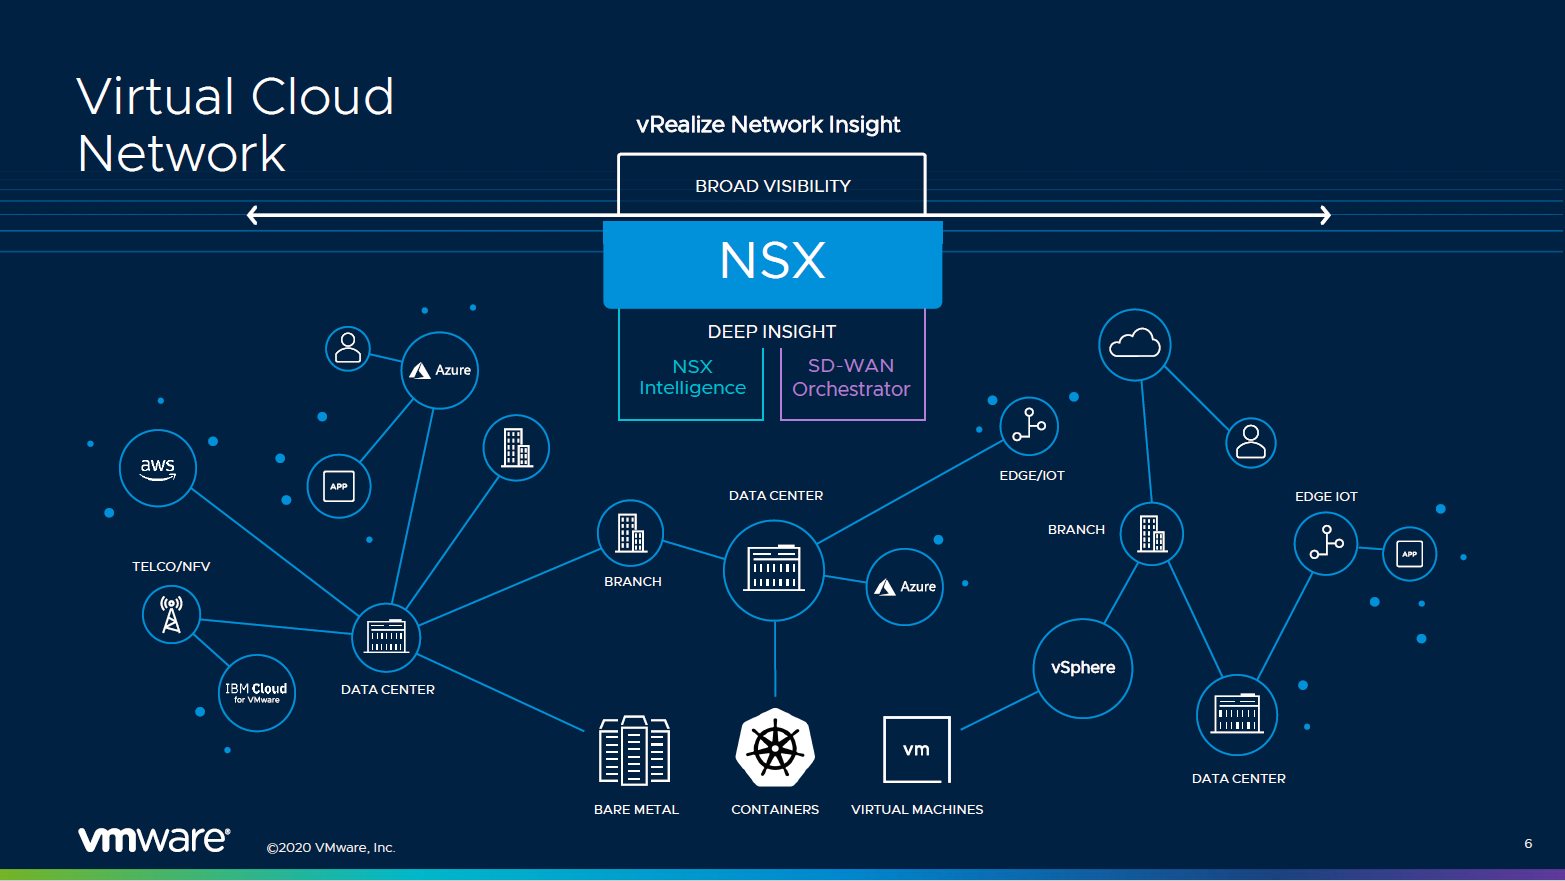Click the user icon next to left Azure
Screen dimensions: 1565x881
coord(348,348)
